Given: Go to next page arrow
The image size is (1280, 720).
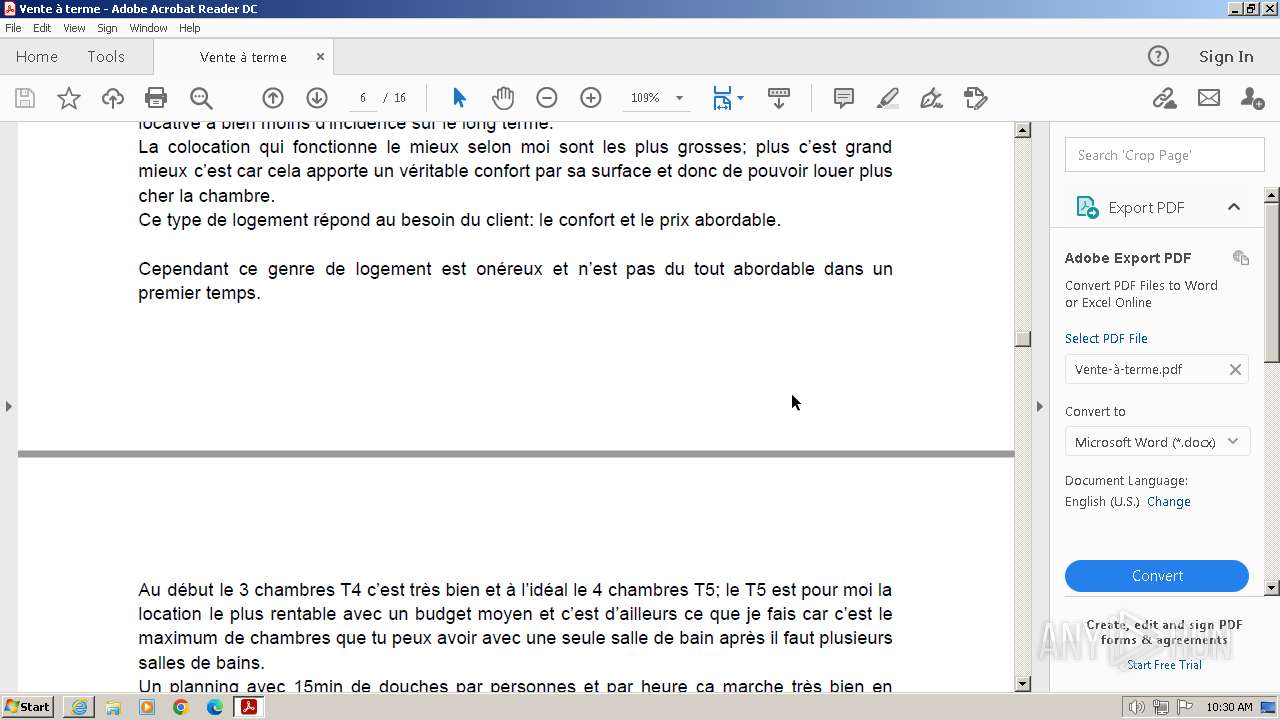Looking at the screenshot, I should click(317, 98).
